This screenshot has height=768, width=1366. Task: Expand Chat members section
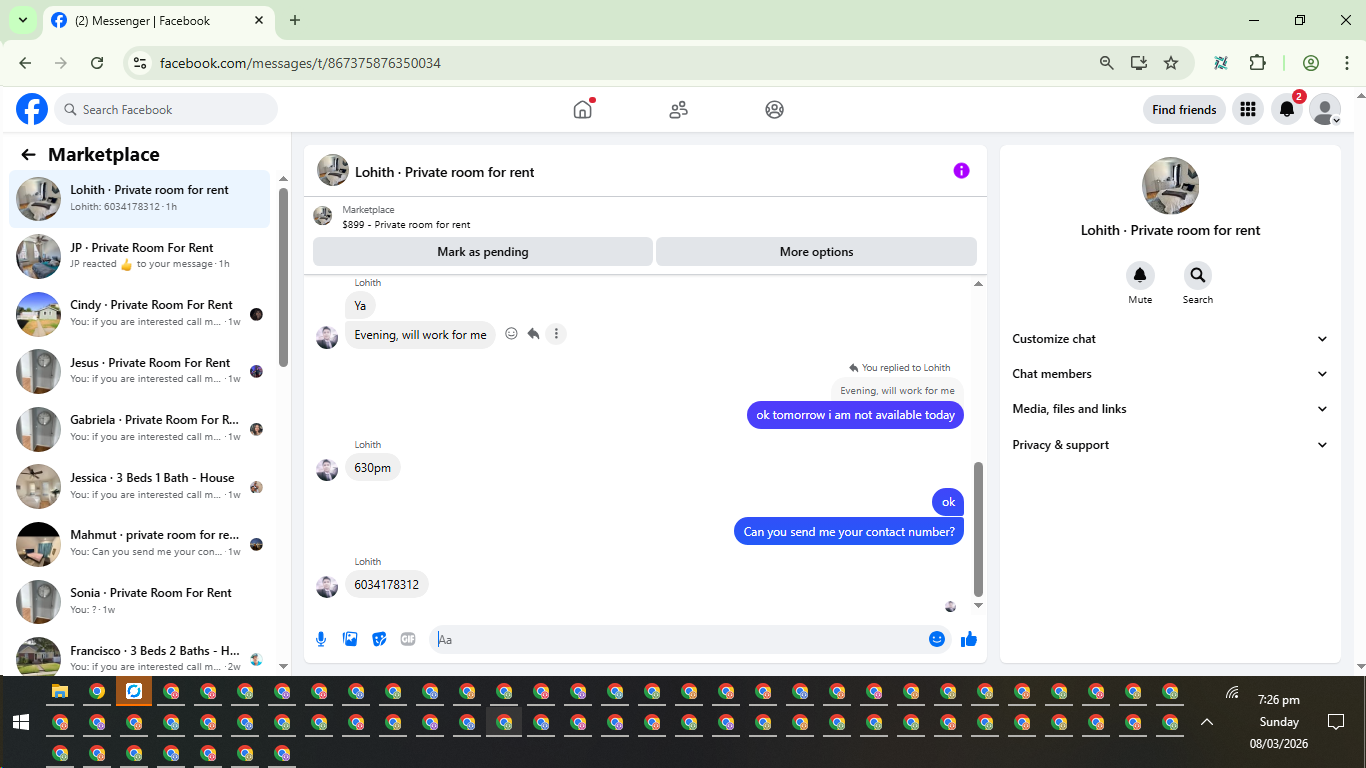(x=1170, y=374)
